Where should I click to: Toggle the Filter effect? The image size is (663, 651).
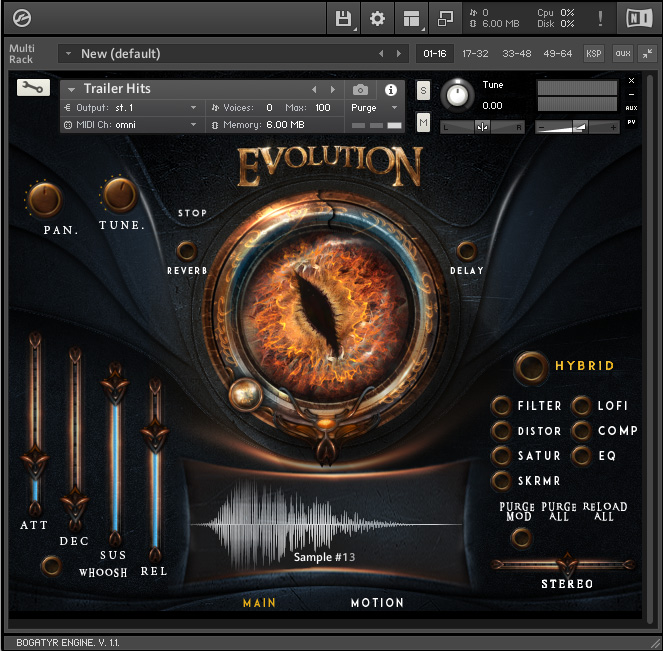click(x=501, y=406)
